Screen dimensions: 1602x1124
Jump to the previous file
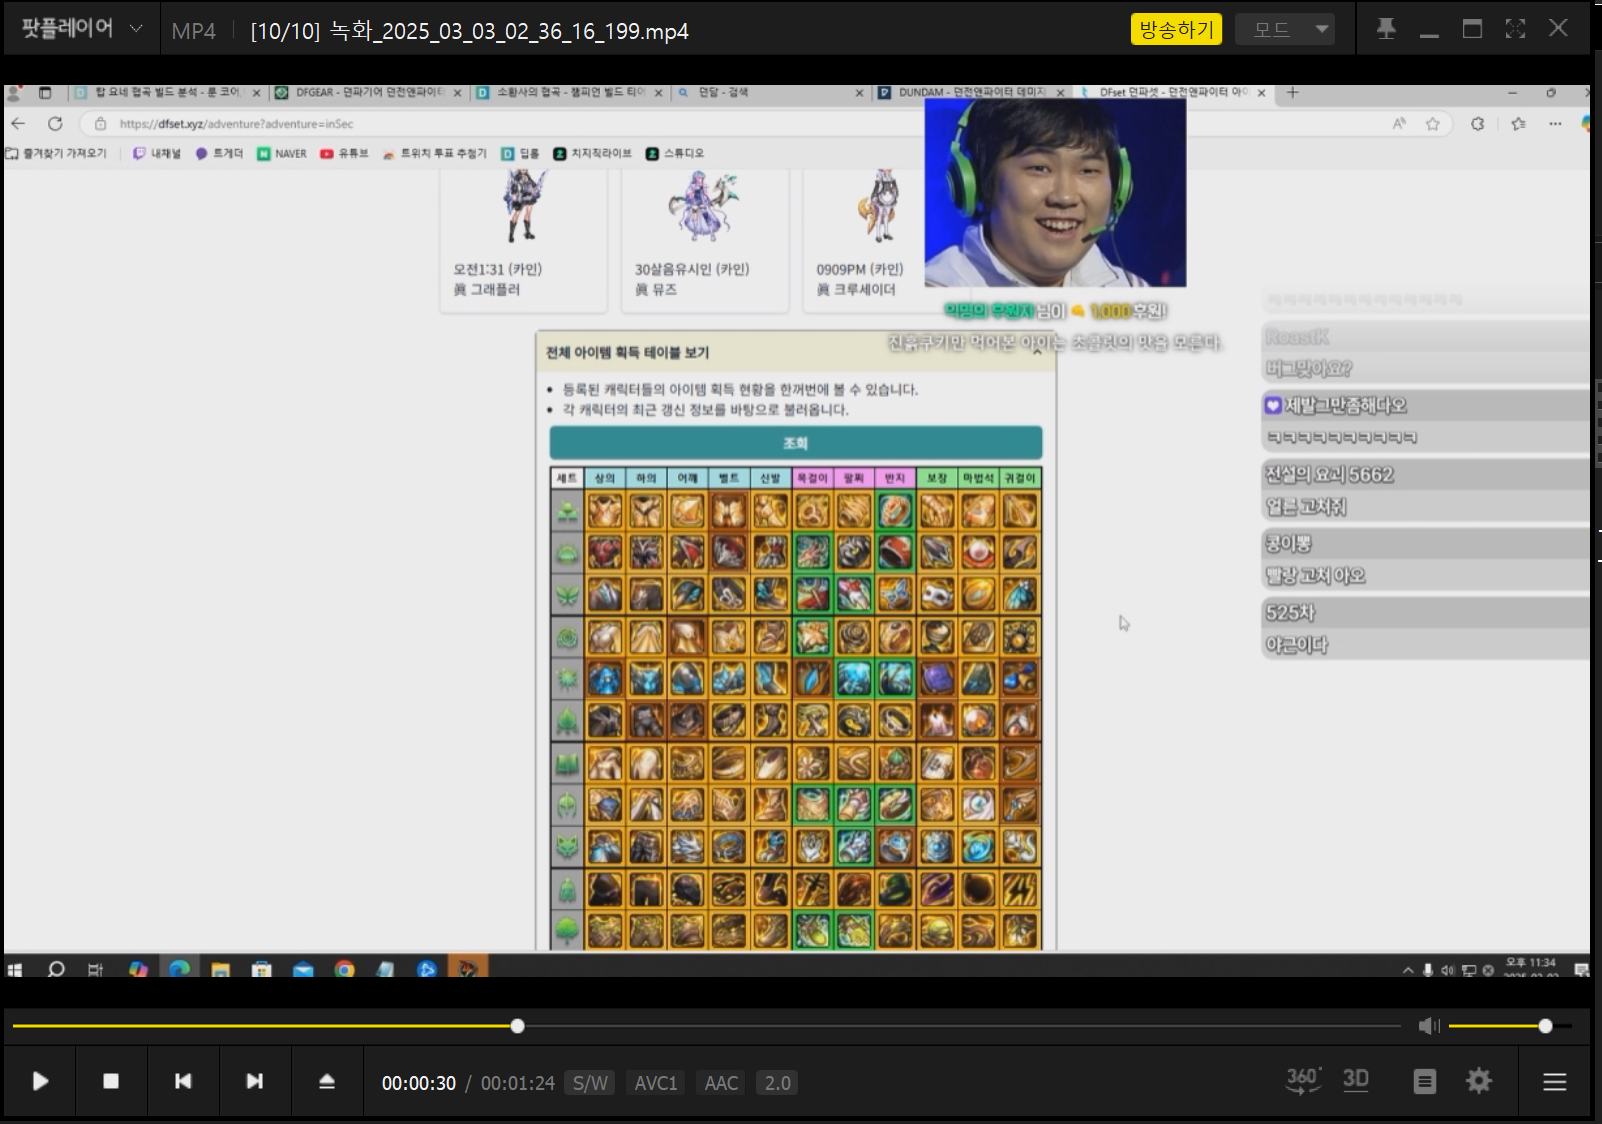183,1081
